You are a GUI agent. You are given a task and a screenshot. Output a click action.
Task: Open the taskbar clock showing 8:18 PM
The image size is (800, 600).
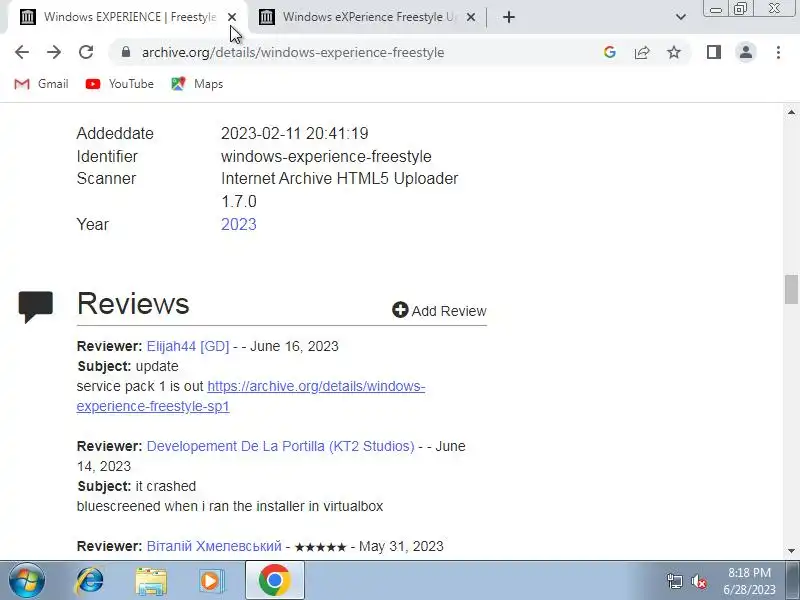[749, 581]
